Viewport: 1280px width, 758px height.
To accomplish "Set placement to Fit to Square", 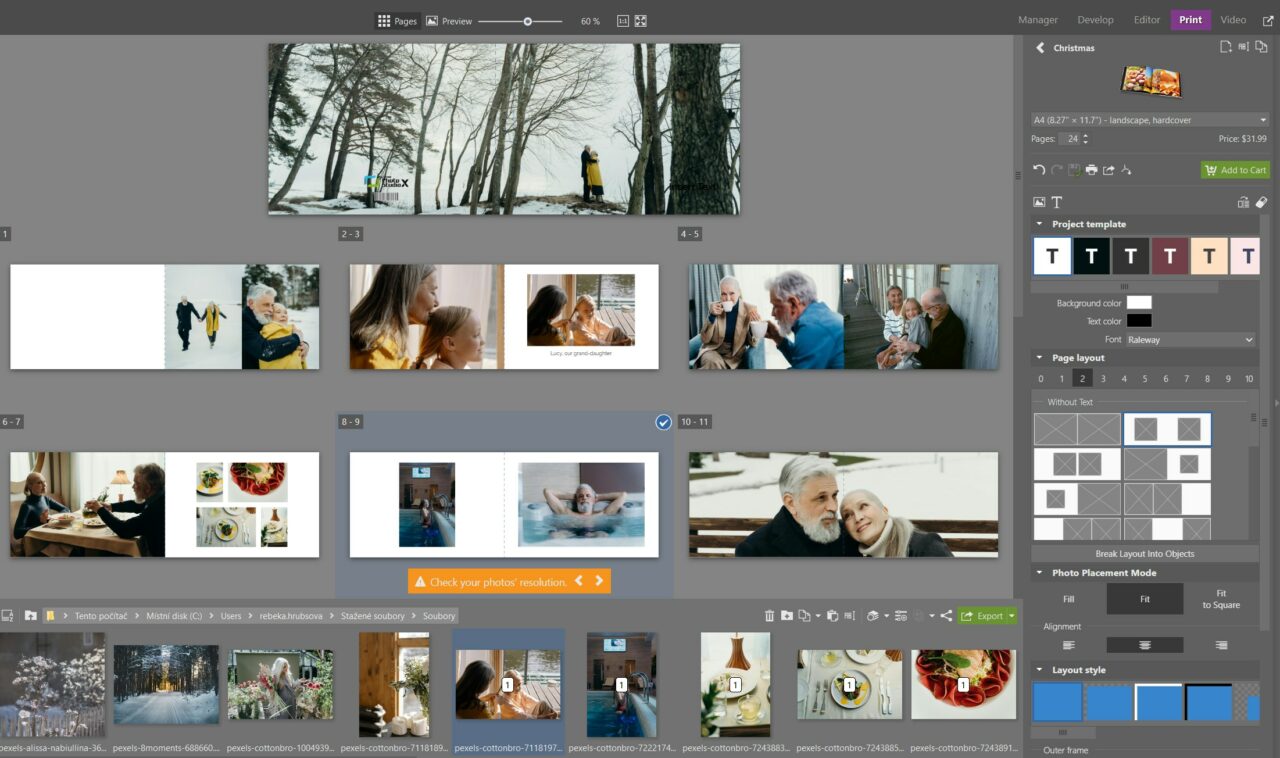I will click(x=1221, y=599).
